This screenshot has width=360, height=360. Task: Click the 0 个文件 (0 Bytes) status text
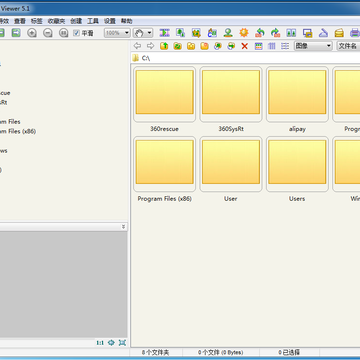(x=220, y=352)
